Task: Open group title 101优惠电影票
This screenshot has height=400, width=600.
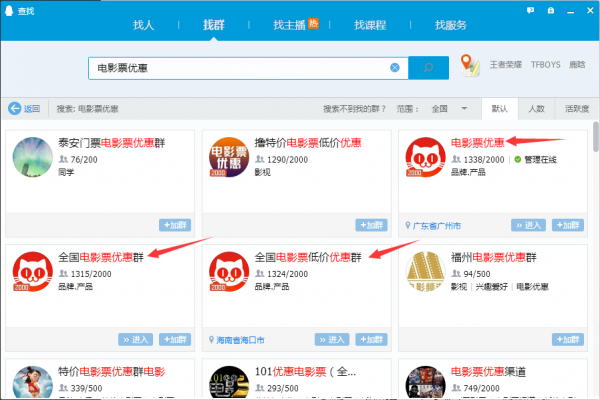Action: (x=305, y=371)
